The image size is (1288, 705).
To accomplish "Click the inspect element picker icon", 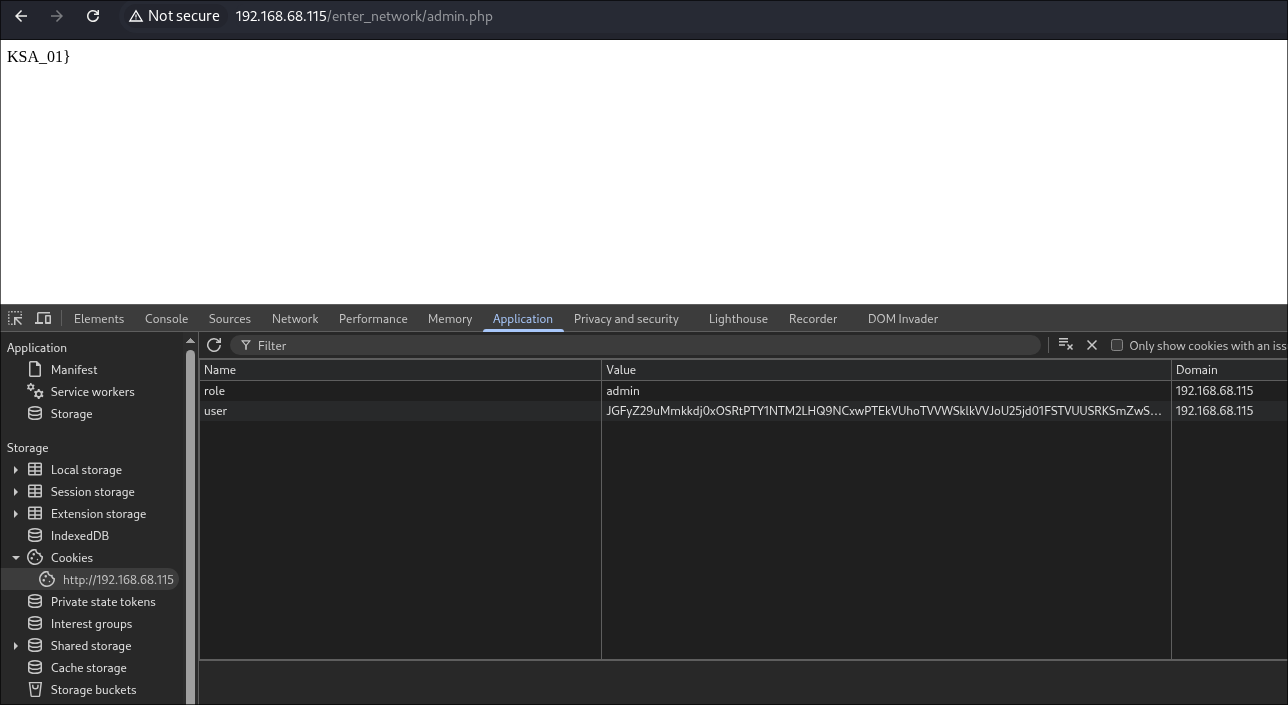I will coord(15,319).
